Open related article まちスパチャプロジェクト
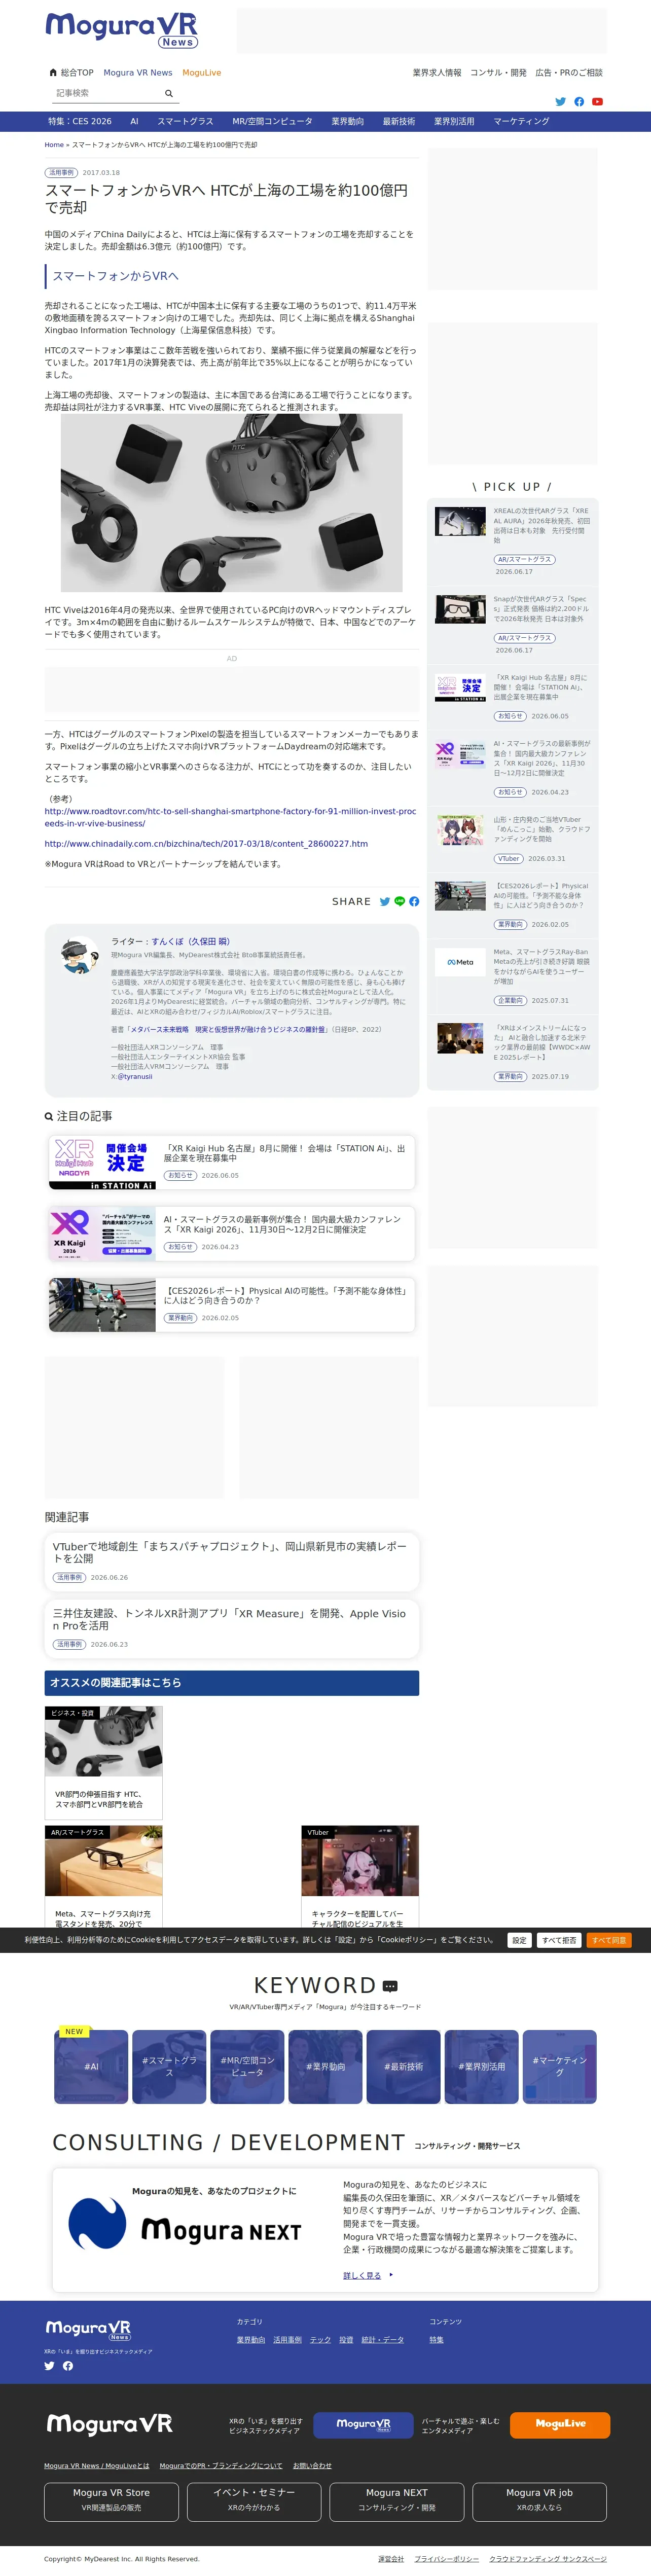 coord(232,1561)
